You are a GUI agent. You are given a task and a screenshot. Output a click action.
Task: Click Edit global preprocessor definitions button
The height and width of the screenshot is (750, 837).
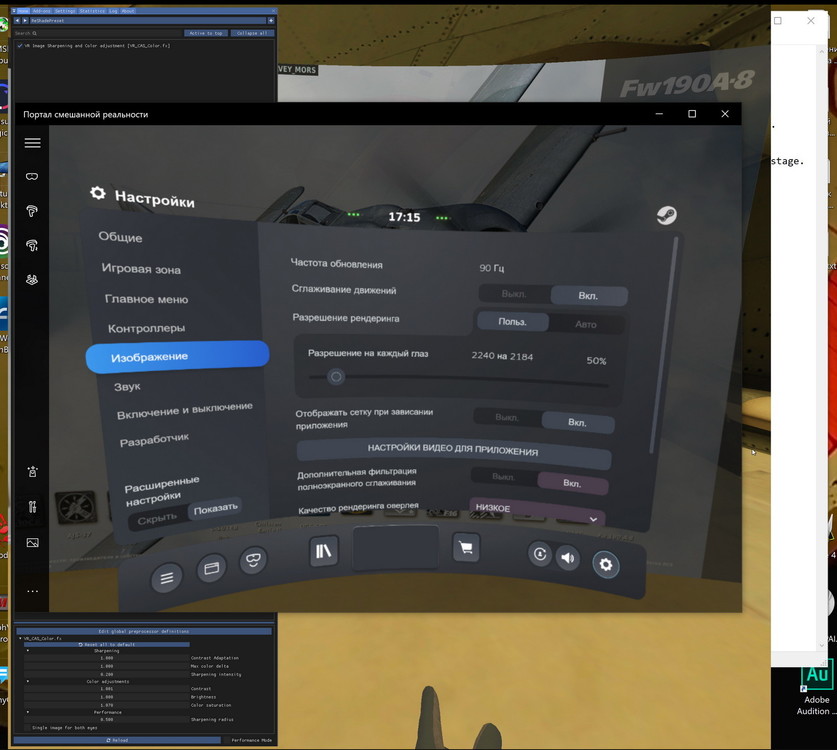point(144,631)
